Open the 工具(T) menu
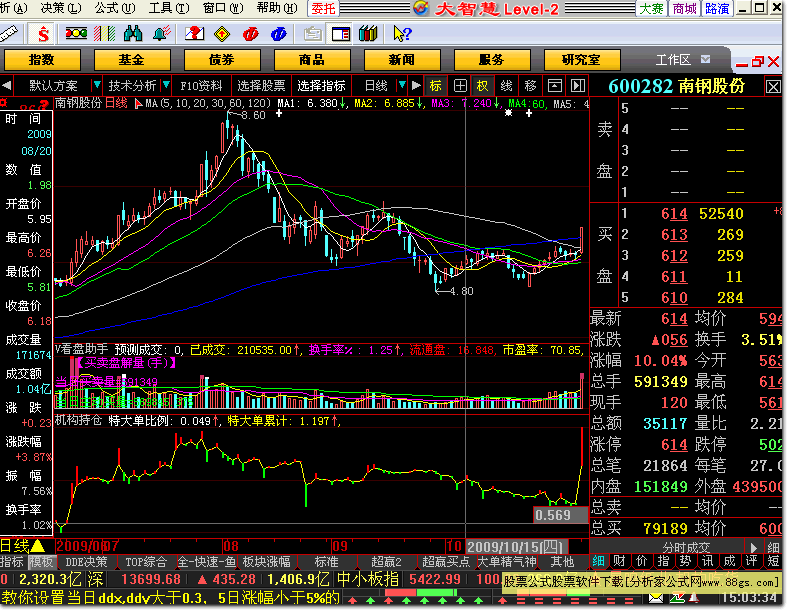The height and width of the screenshot is (611, 789). 169,8
